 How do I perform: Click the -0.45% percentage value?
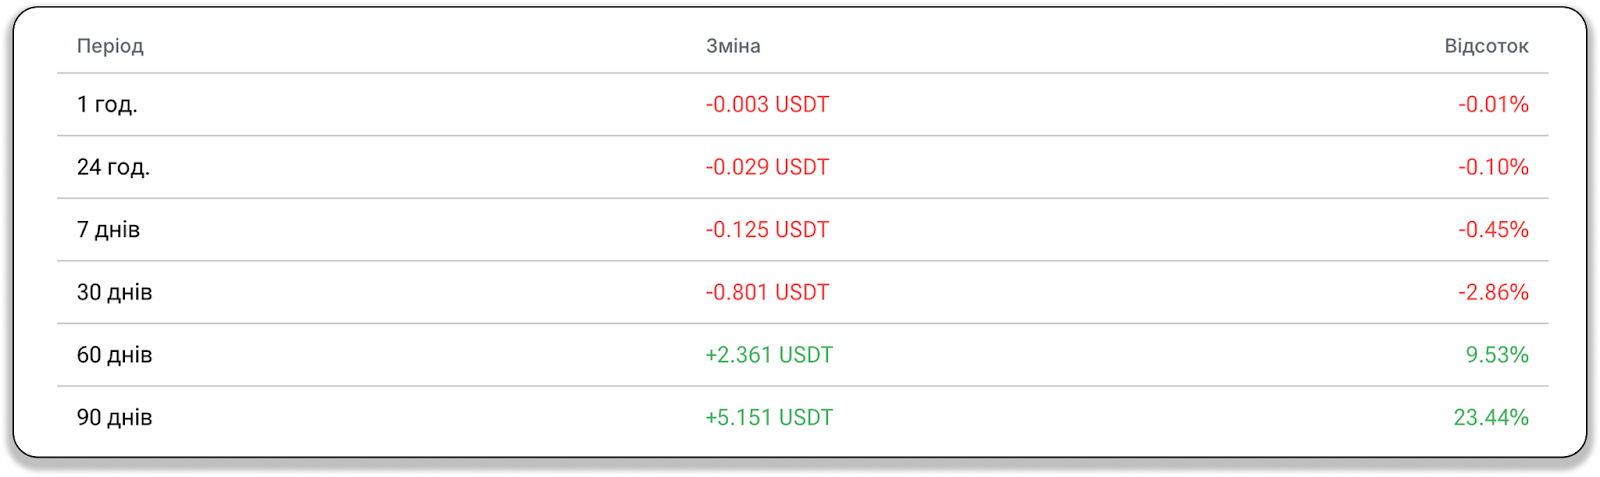pyautogui.click(x=1493, y=230)
